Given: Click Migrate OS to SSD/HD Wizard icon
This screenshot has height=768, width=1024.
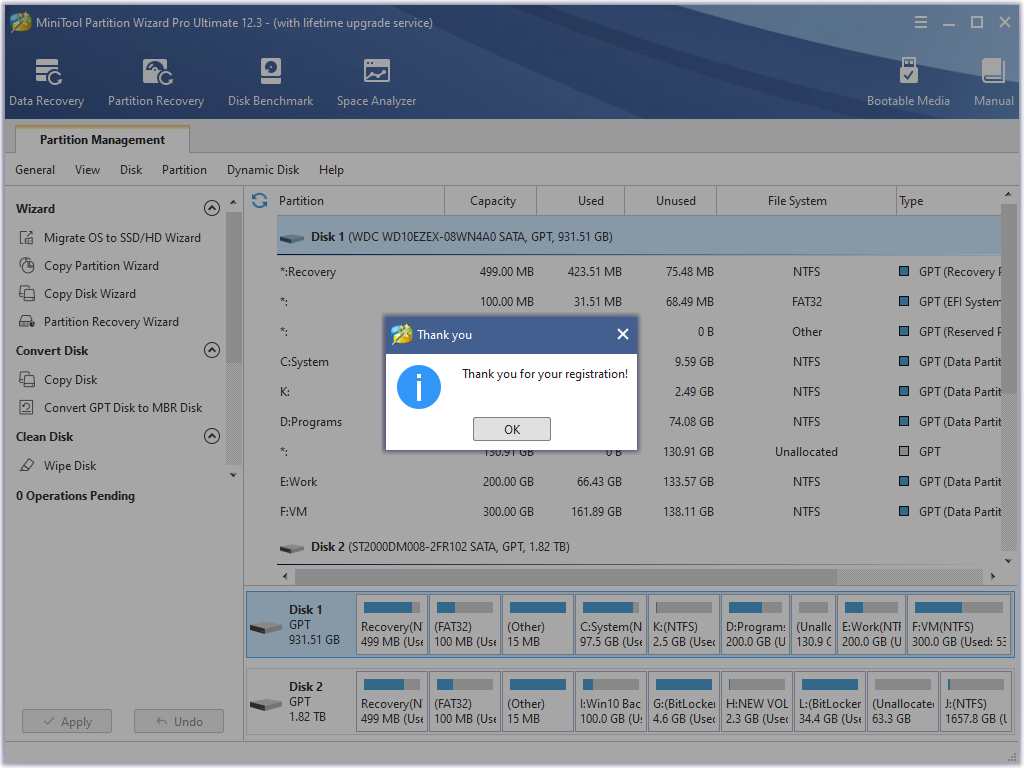Looking at the screenshot, I should pyautogui.click(x=27, y=238).
